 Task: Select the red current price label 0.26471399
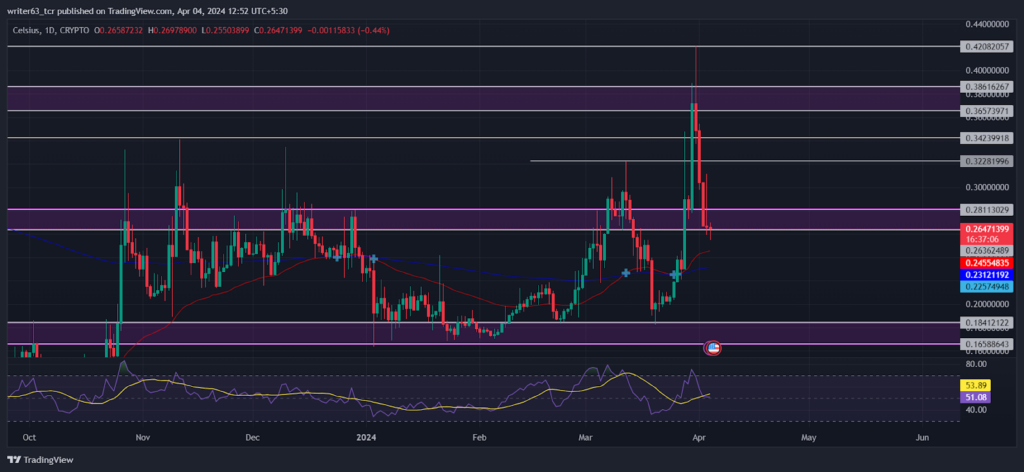click(x=986, y=229)
